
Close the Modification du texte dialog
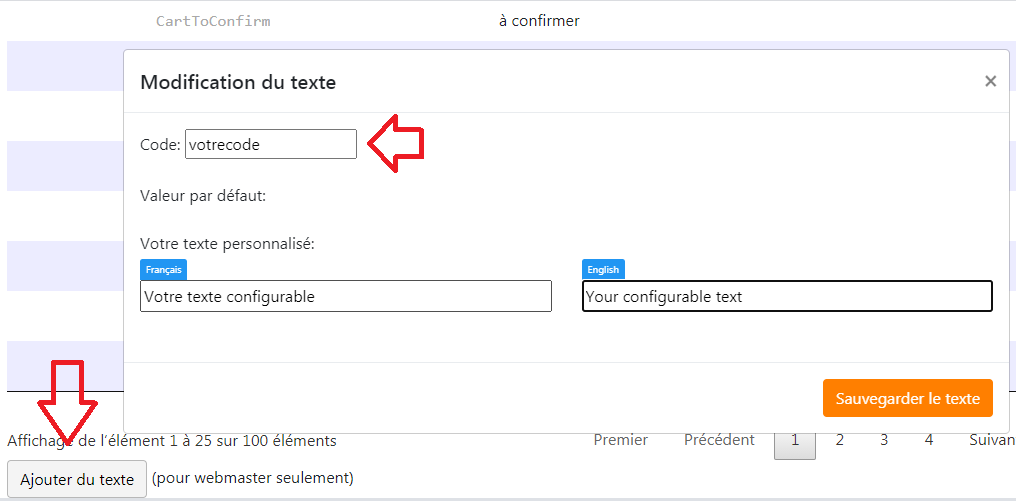pos(990,81)
